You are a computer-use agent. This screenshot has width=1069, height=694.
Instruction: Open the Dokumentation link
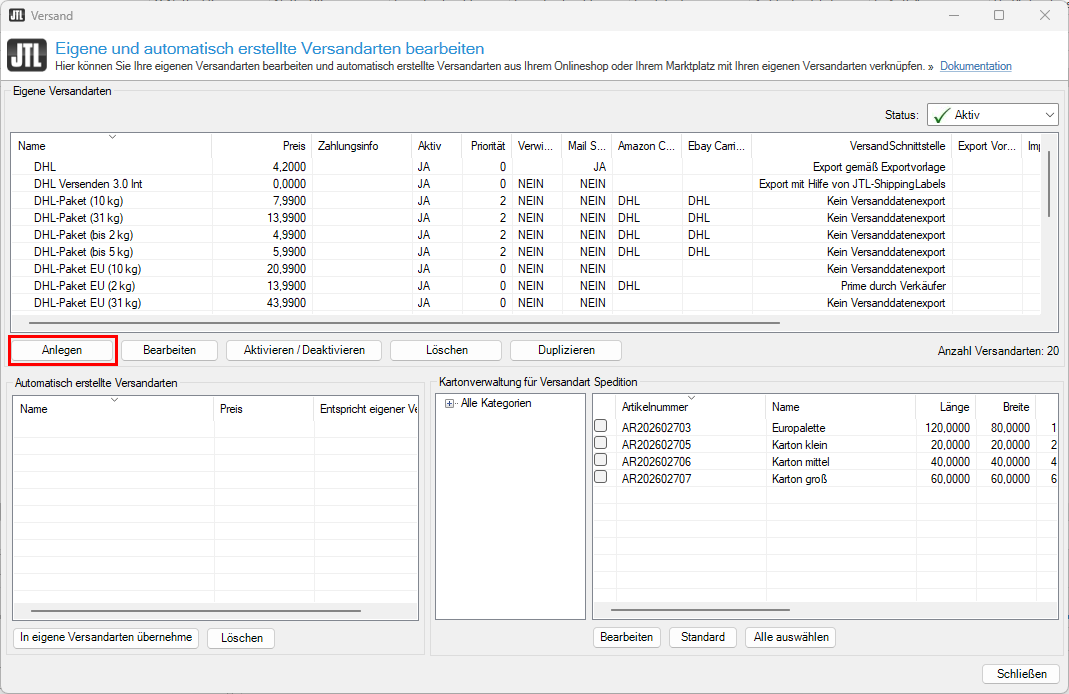click(975, 66)
